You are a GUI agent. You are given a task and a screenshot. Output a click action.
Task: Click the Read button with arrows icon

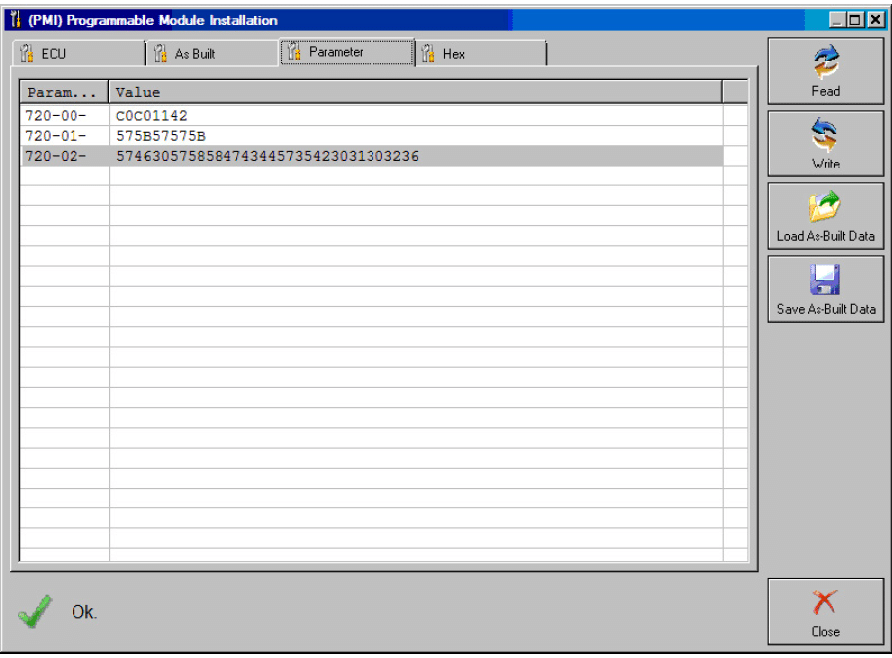[x=825, y=71]
